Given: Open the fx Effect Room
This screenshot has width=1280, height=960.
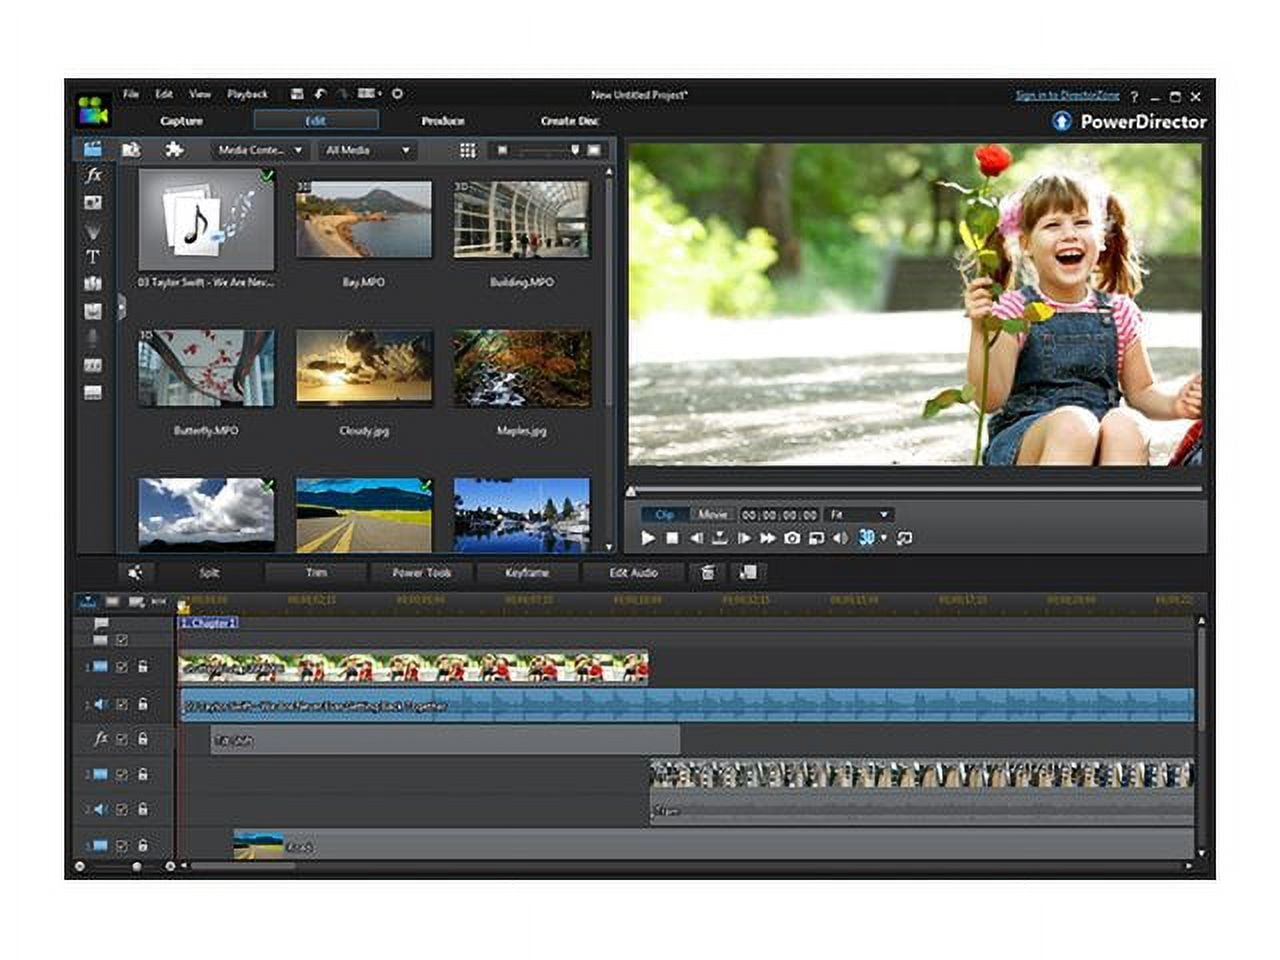Looking at the screenshot, I should [x=93, y=175].
